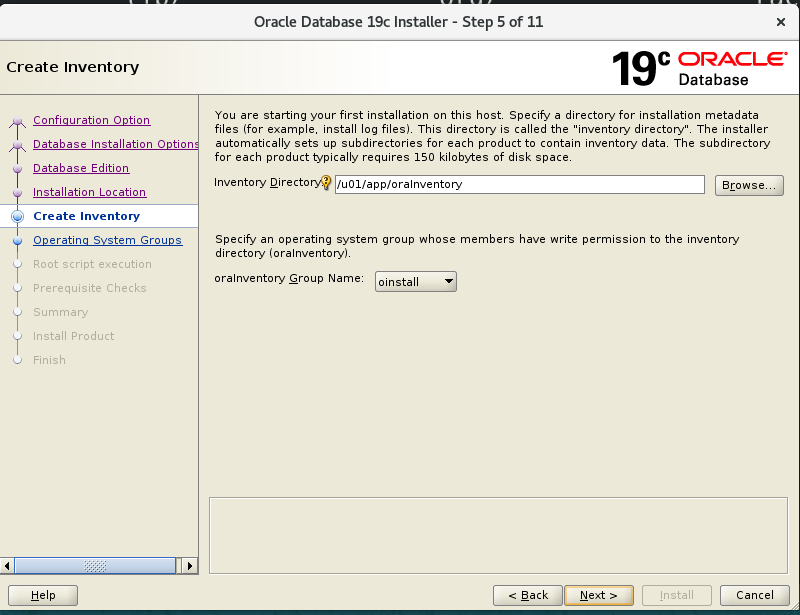Click the horizontal scrollbar thumb in sidebar
This screenshot has width=800, height=615.
coord(95,565)
